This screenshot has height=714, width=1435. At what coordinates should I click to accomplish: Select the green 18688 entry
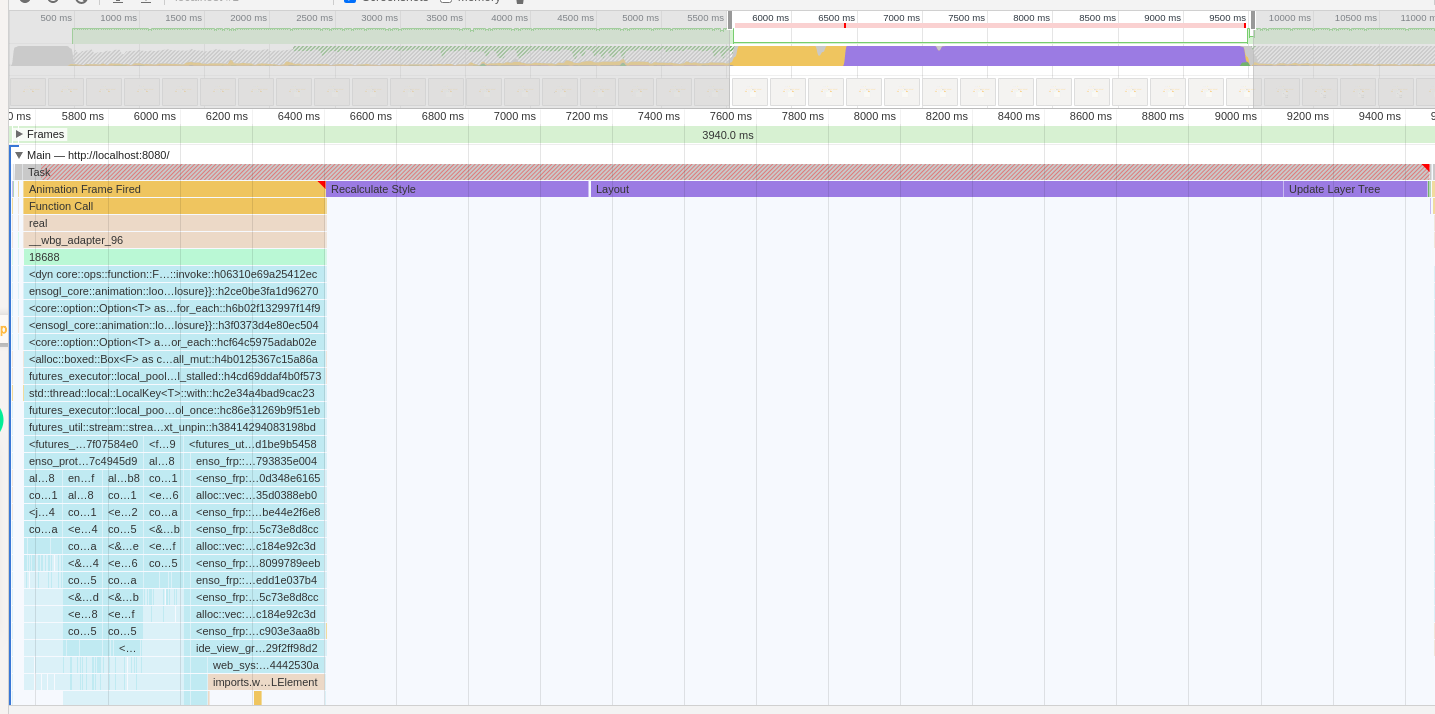(175, 257)
